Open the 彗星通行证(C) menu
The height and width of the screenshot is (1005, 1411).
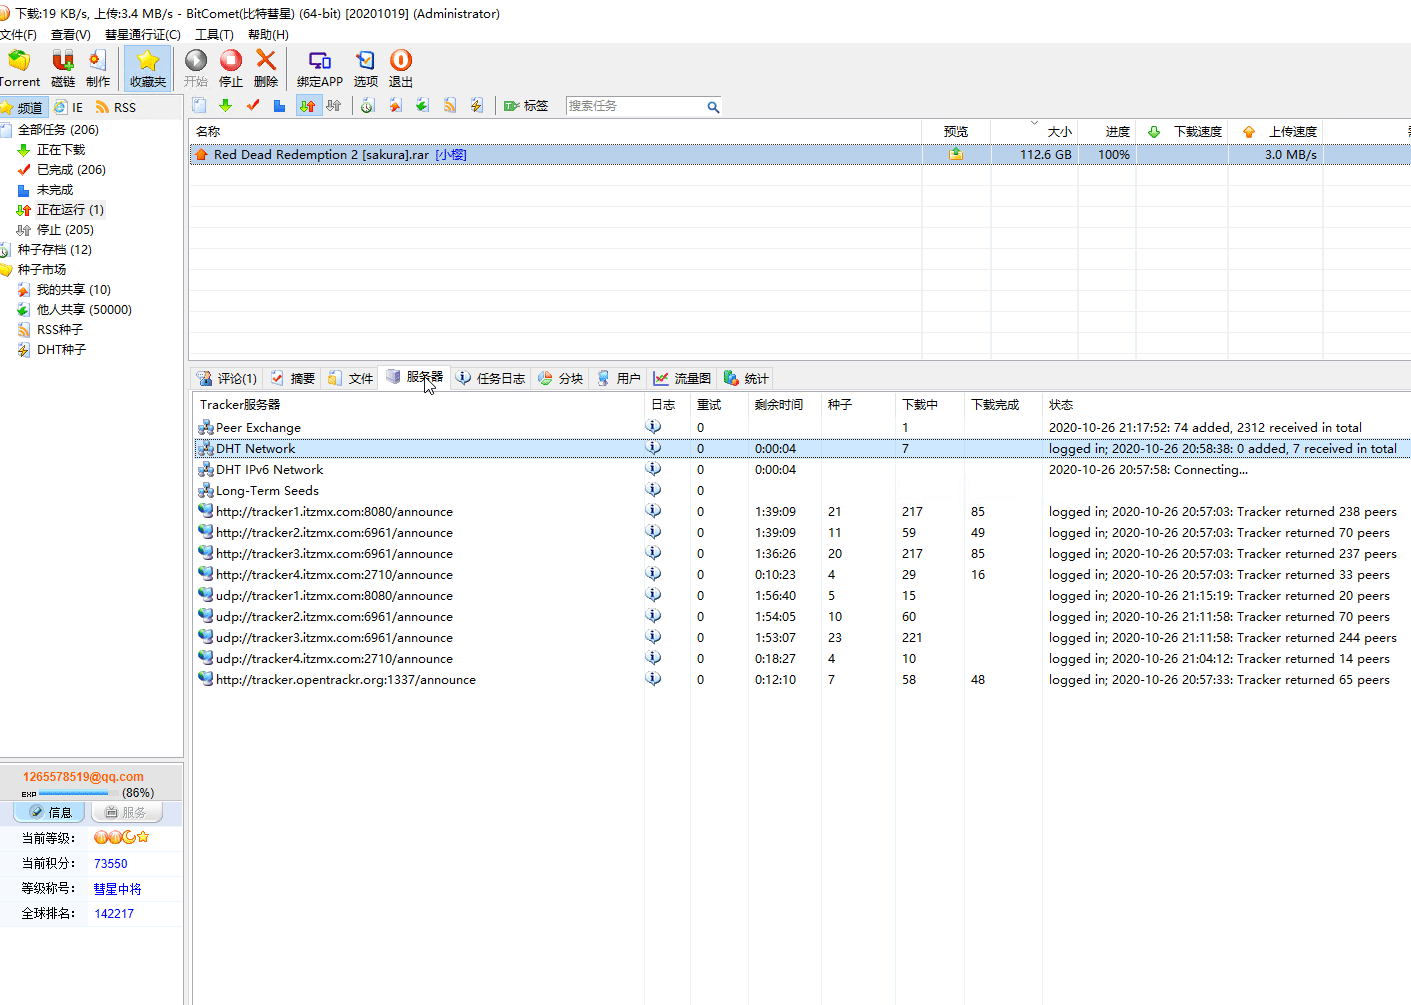(x=143, y=34)
